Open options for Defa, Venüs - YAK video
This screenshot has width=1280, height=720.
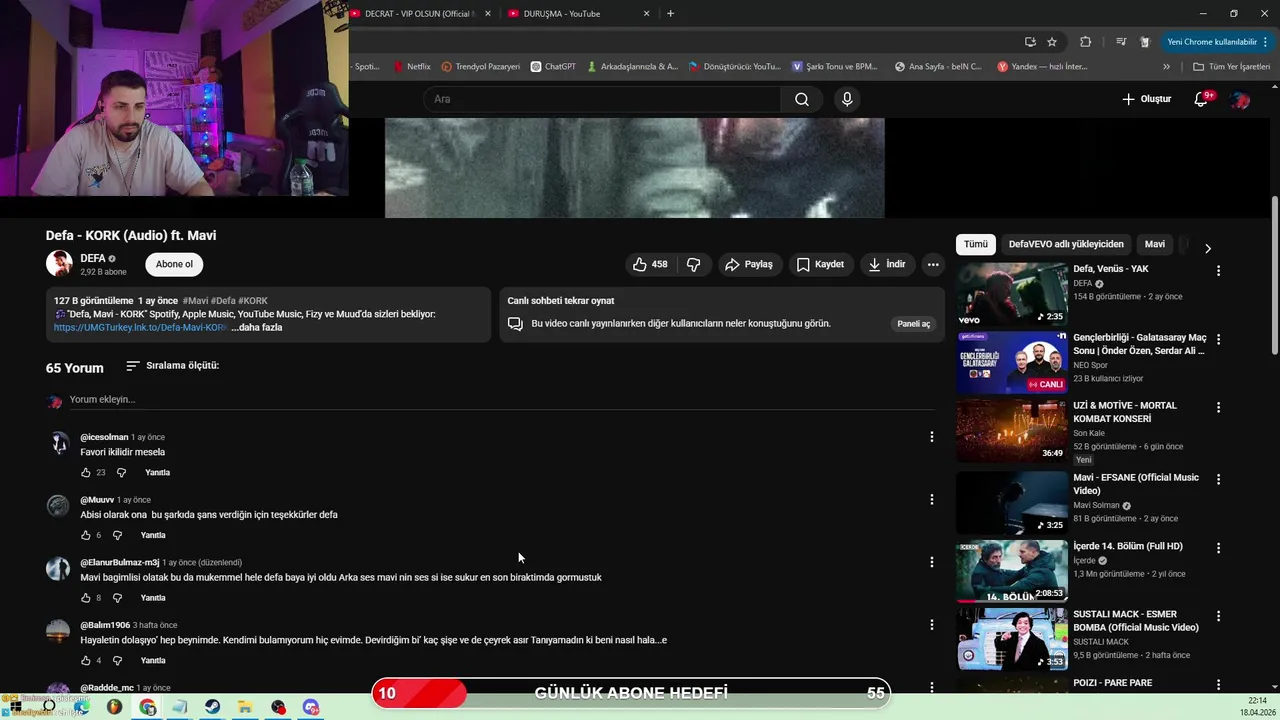pyautogui.click(x=1218, y=271)
